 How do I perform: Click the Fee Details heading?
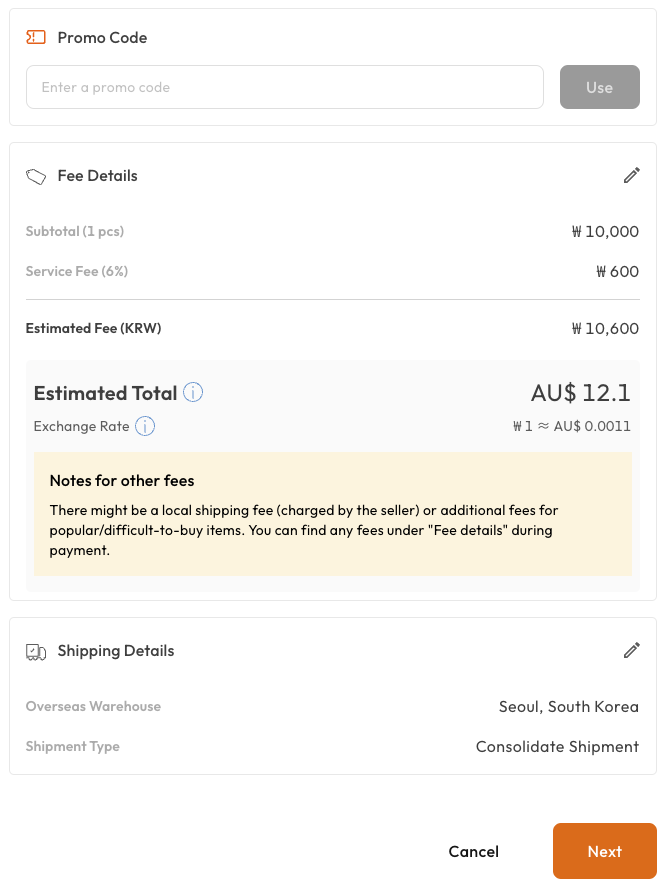click(97, 176)
